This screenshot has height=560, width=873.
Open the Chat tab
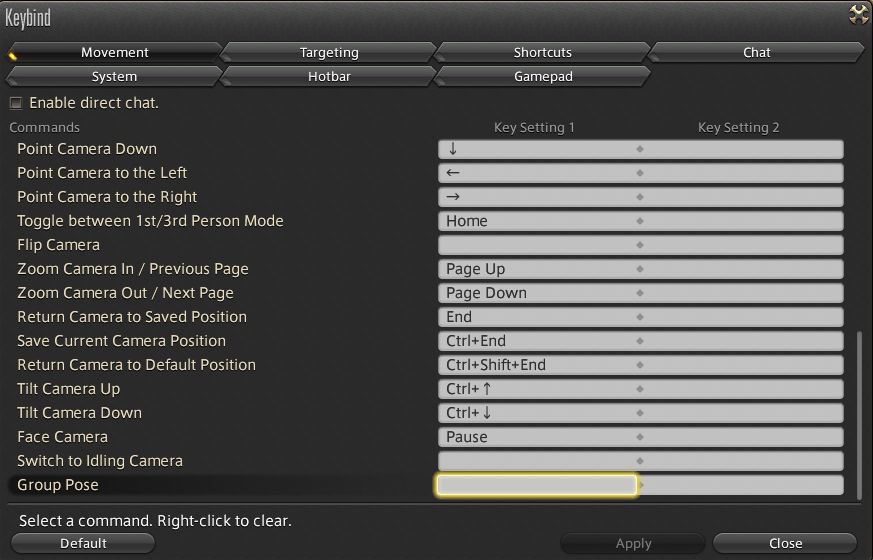click(x=757, y=52)
